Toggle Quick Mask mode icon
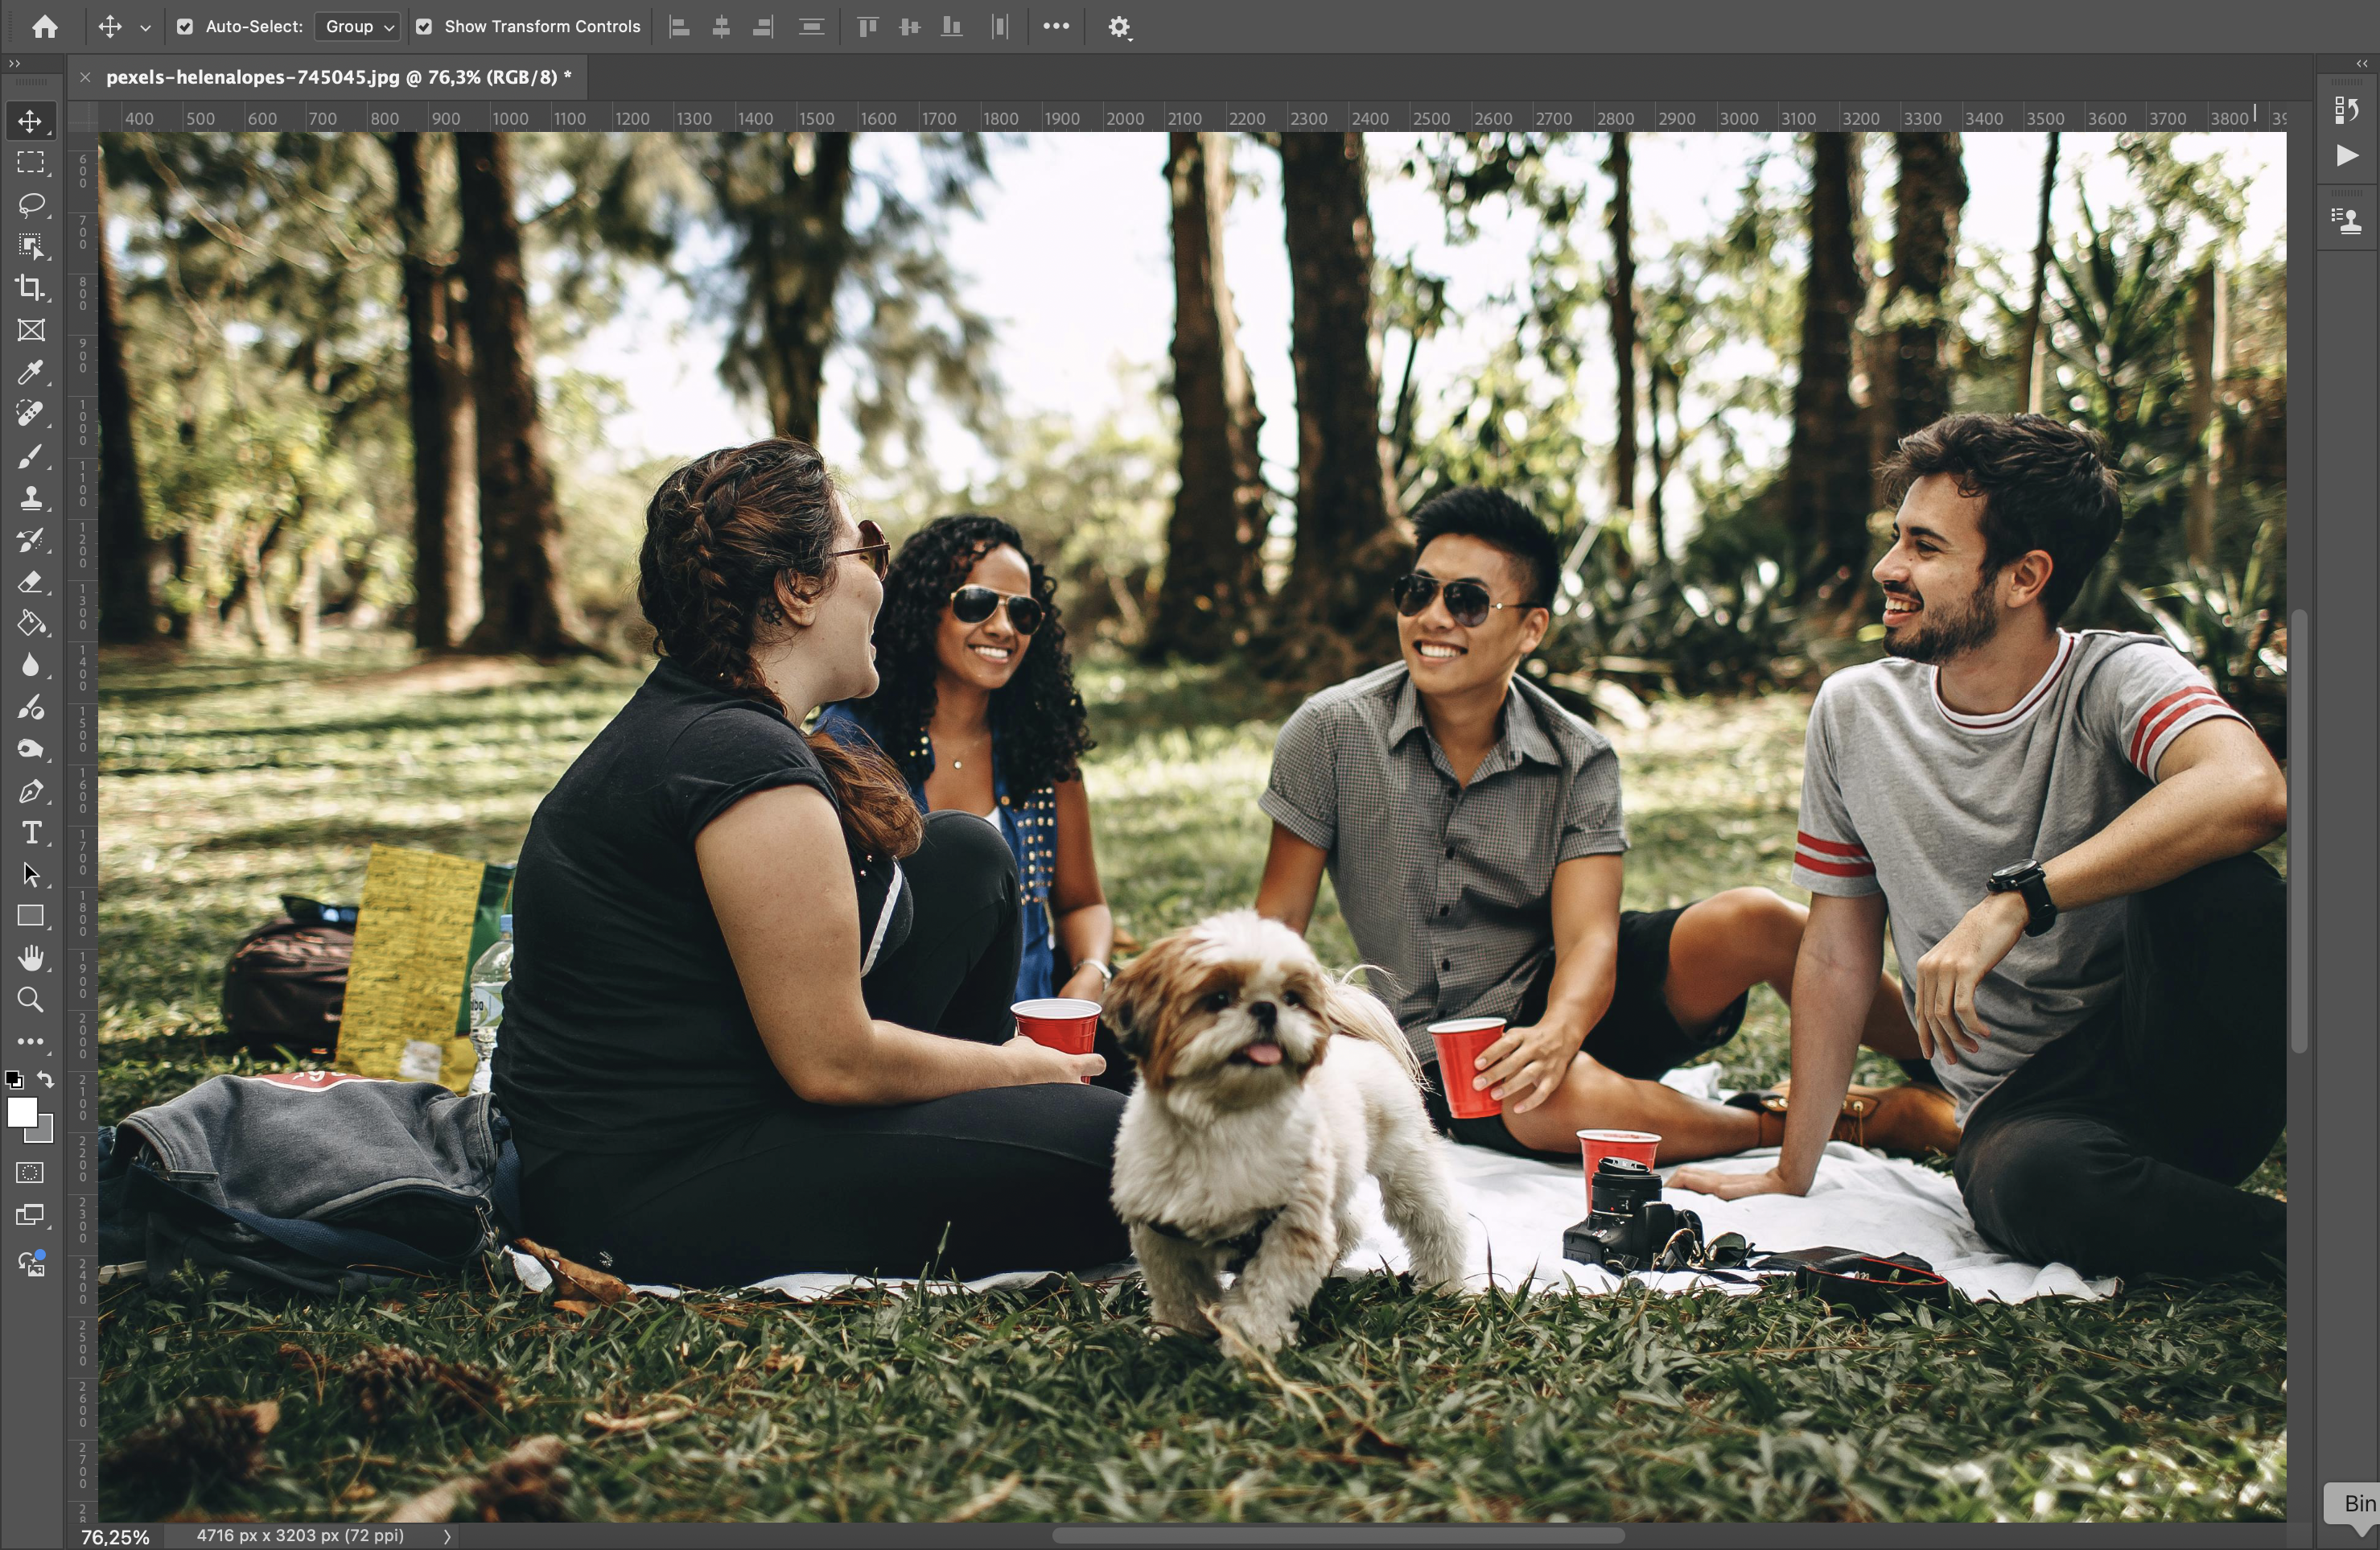2380x1550 pixels. pyautogui.click(x=30, y=1173)
